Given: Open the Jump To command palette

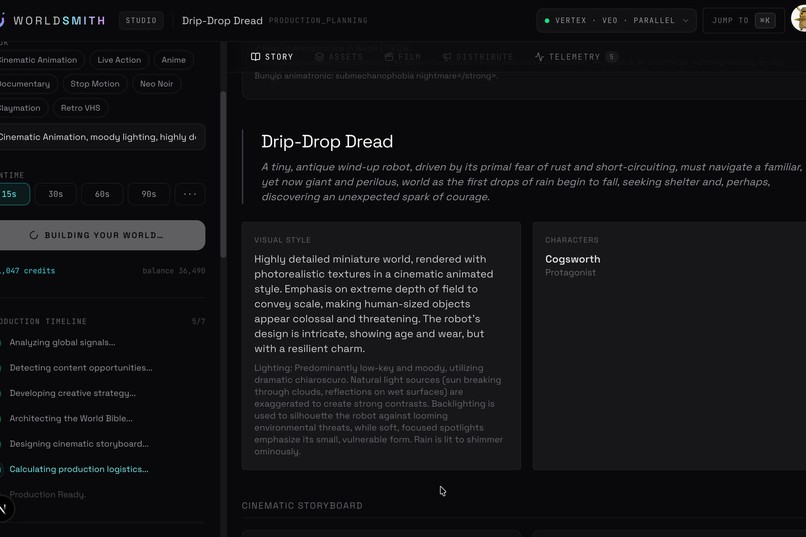Looking at the screenshot, I should [x=743, y=21].
